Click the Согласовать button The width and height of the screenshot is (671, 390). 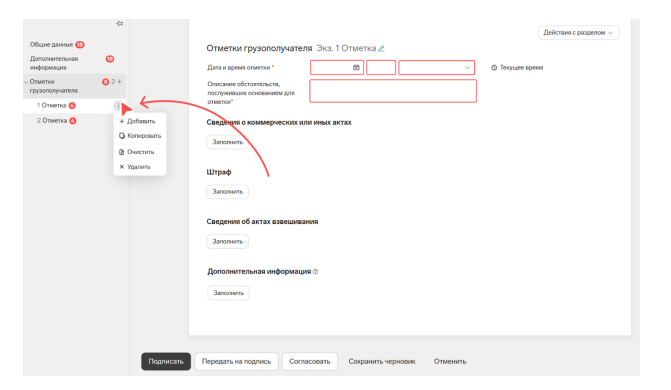coord(309,361)
